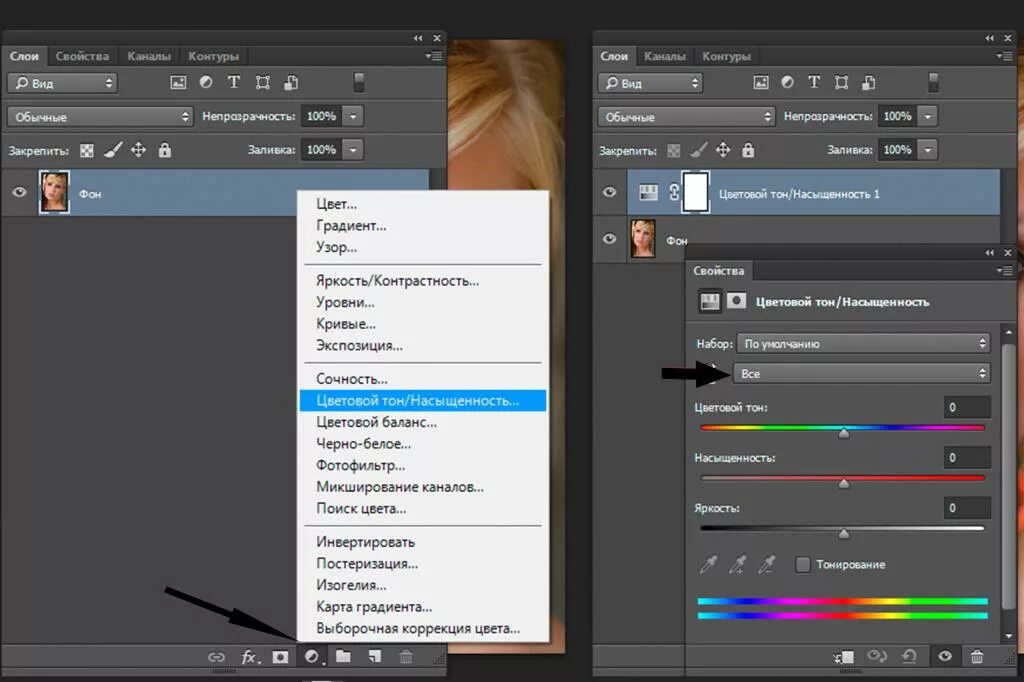
Task: Click new adjustment layer icon in left panel
Action: (312, 657)
